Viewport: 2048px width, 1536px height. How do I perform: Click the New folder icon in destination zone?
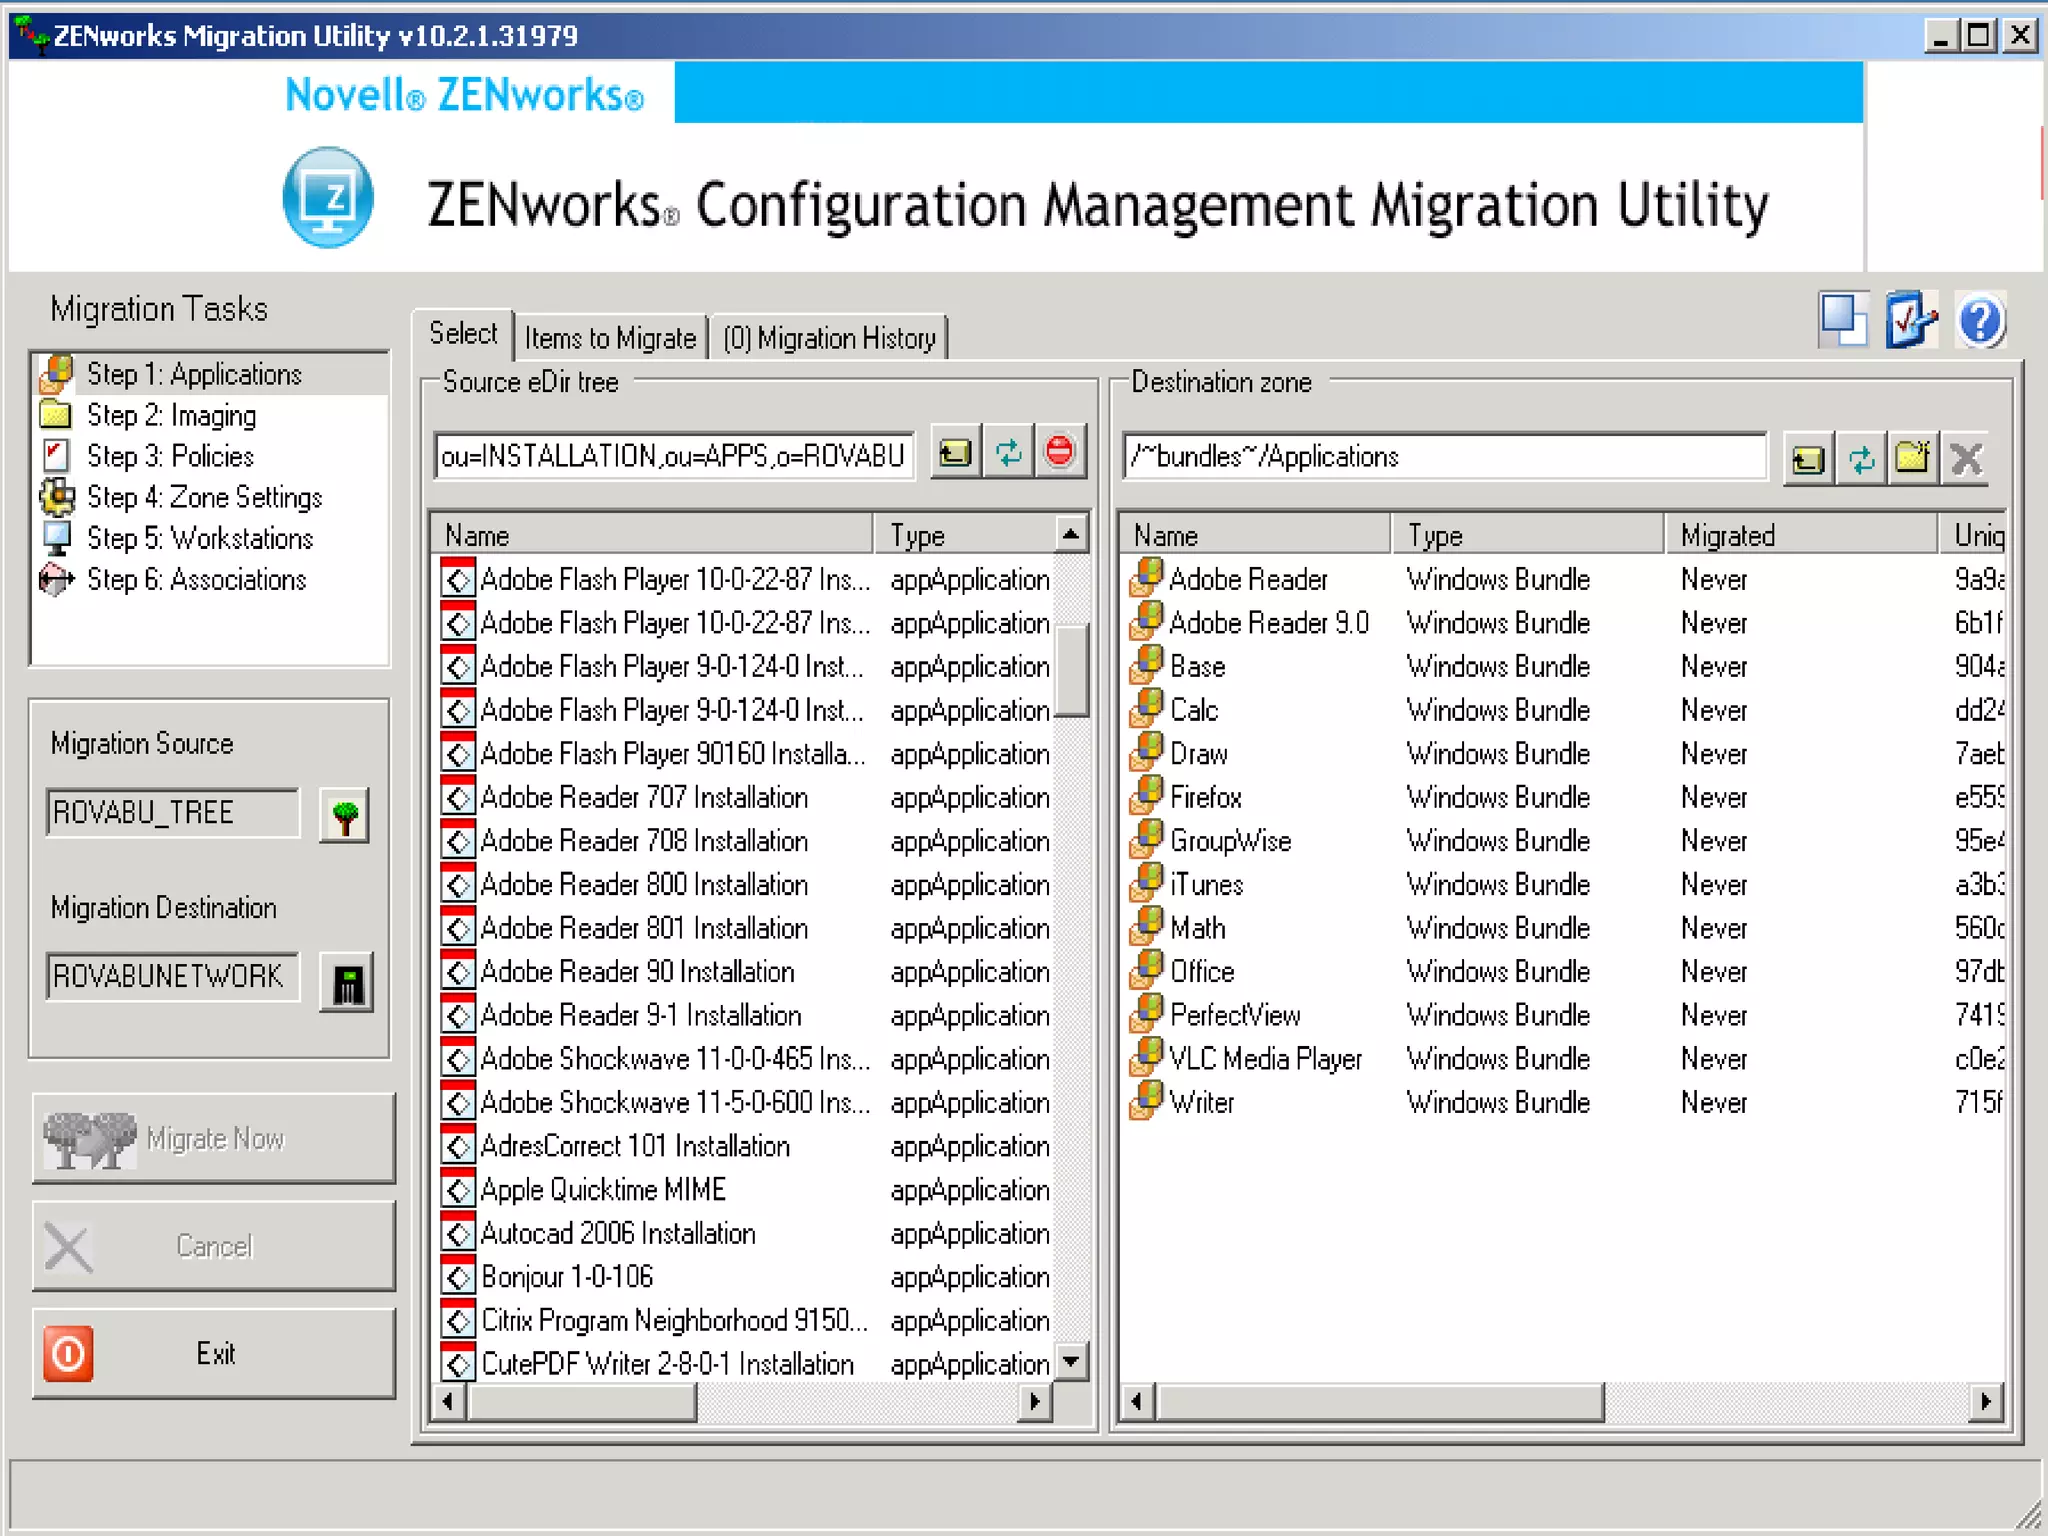(x=1913, y=460)
